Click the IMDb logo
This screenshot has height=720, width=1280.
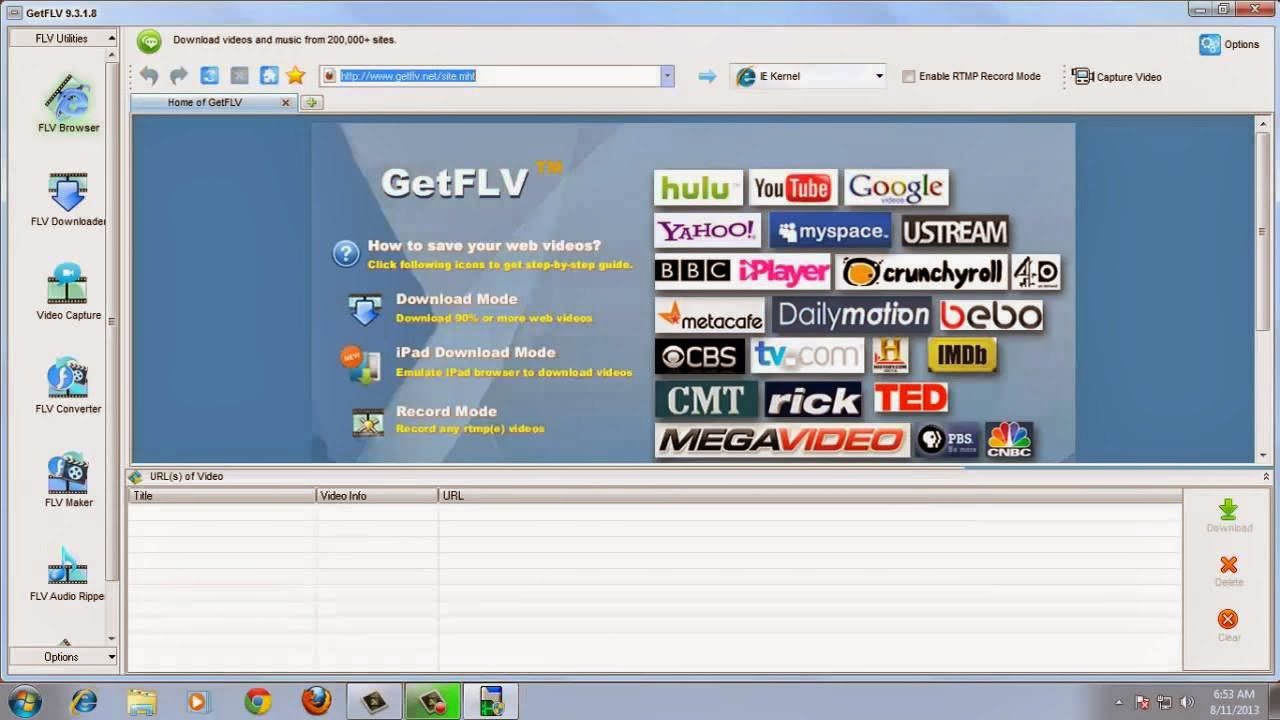tap(962, 355)
